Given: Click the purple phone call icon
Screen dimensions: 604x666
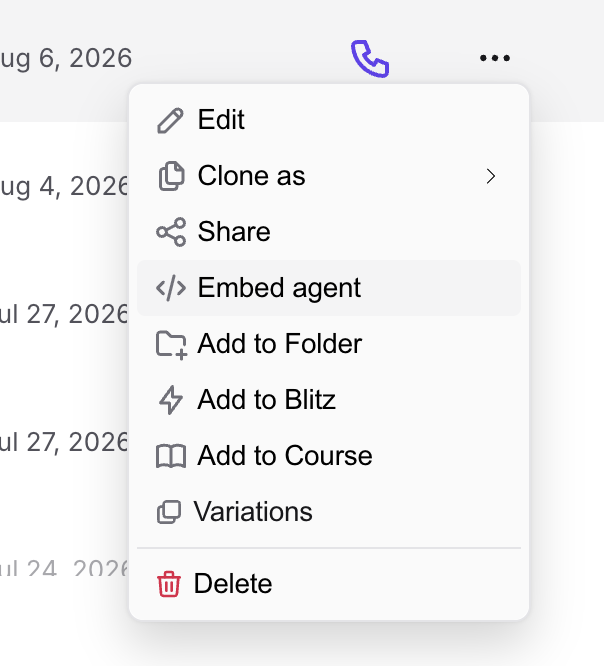Looking at the screenshot, I should coord(370,59).
